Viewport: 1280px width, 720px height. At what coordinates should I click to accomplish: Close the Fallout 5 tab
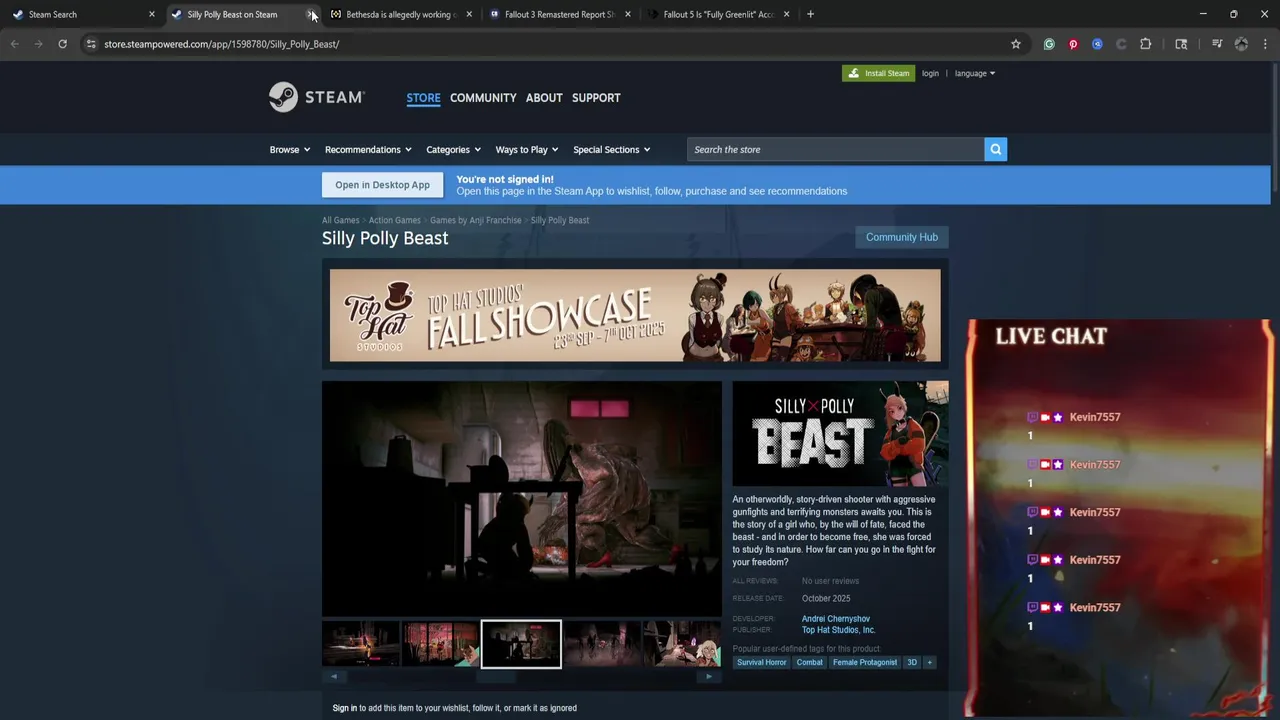(786, 14)
